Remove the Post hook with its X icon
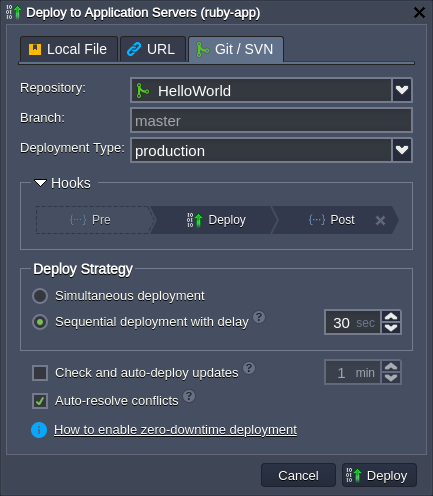The width and height of the screenshot is (433, 496). coord(380,220)
